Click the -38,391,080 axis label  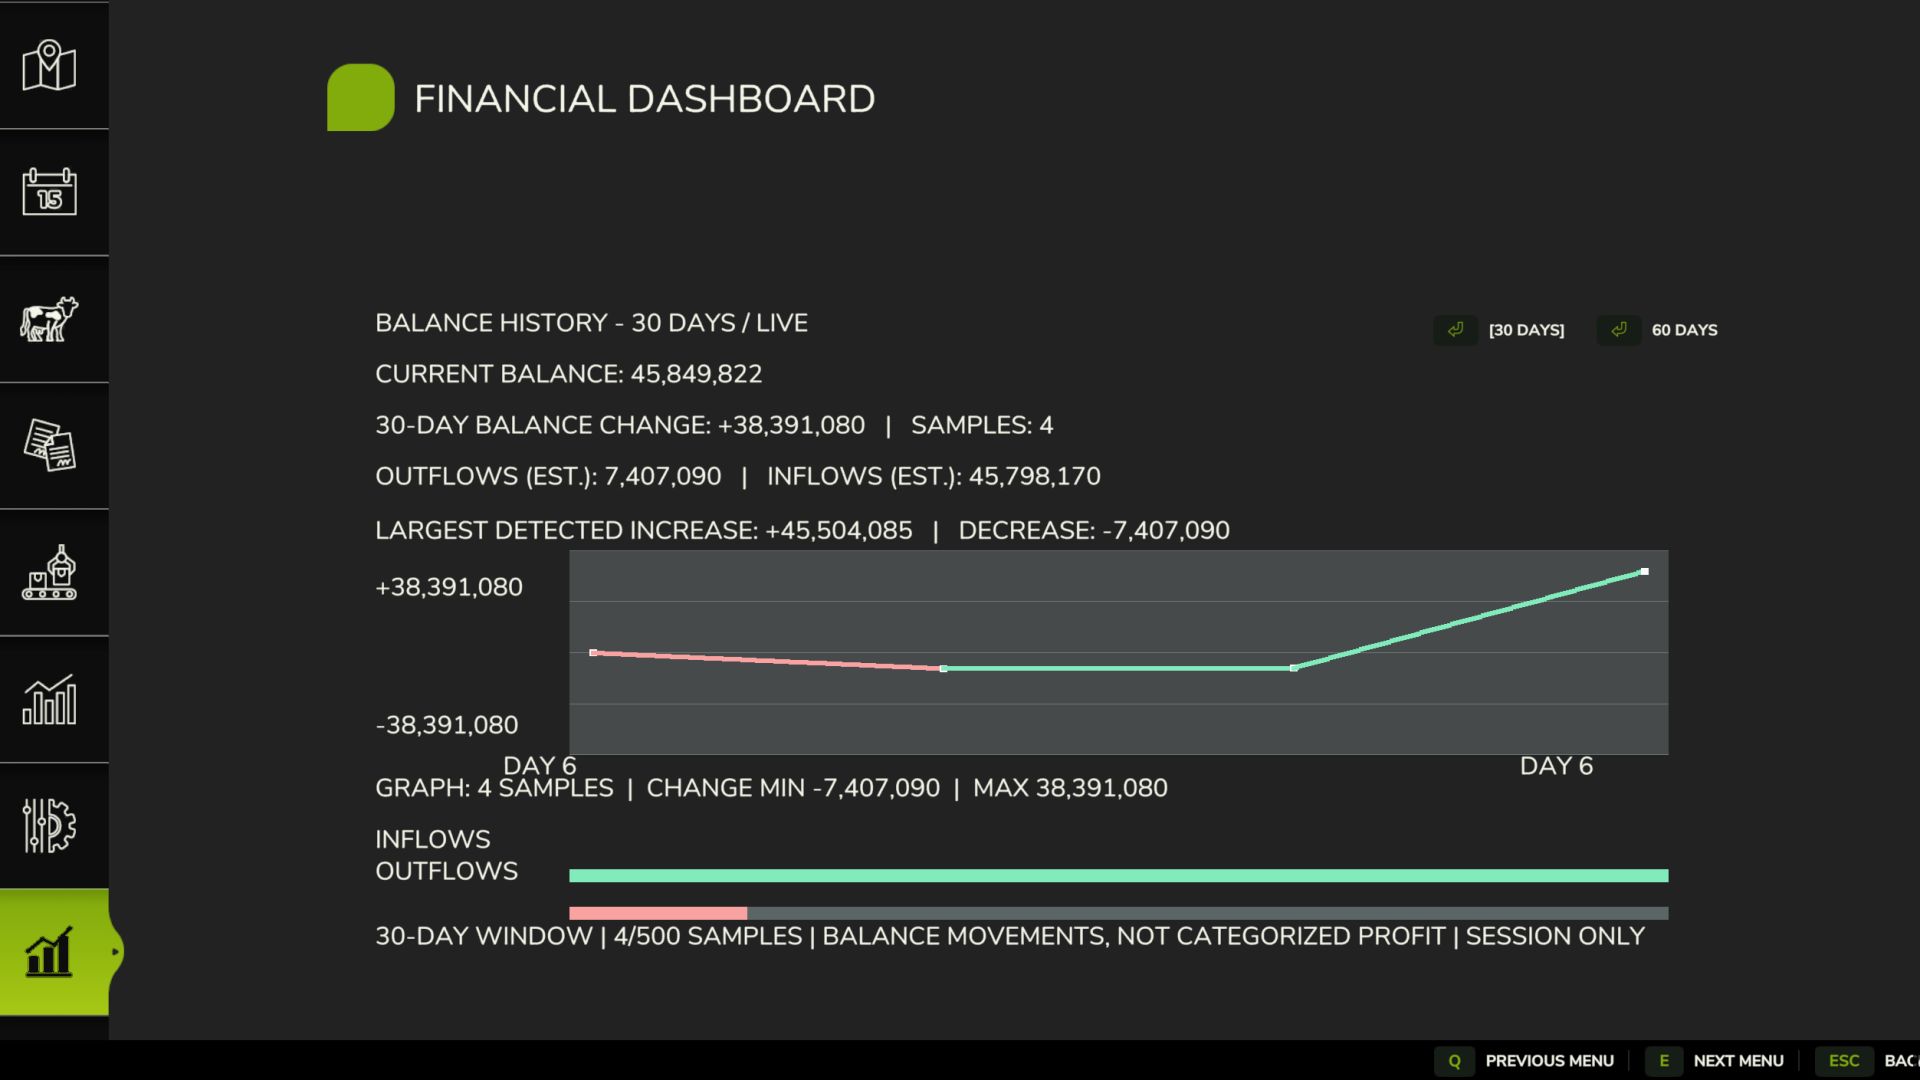(447, 725)
